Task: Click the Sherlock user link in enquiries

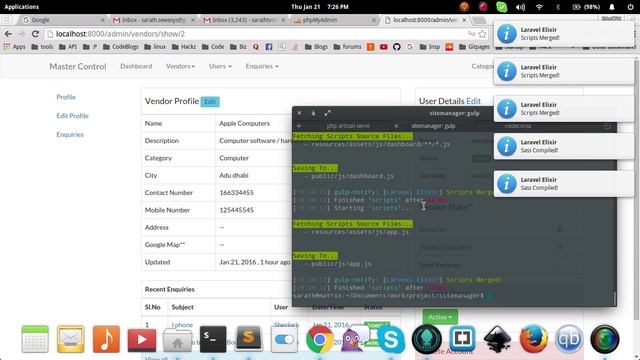Action: [x=287, y=324]
